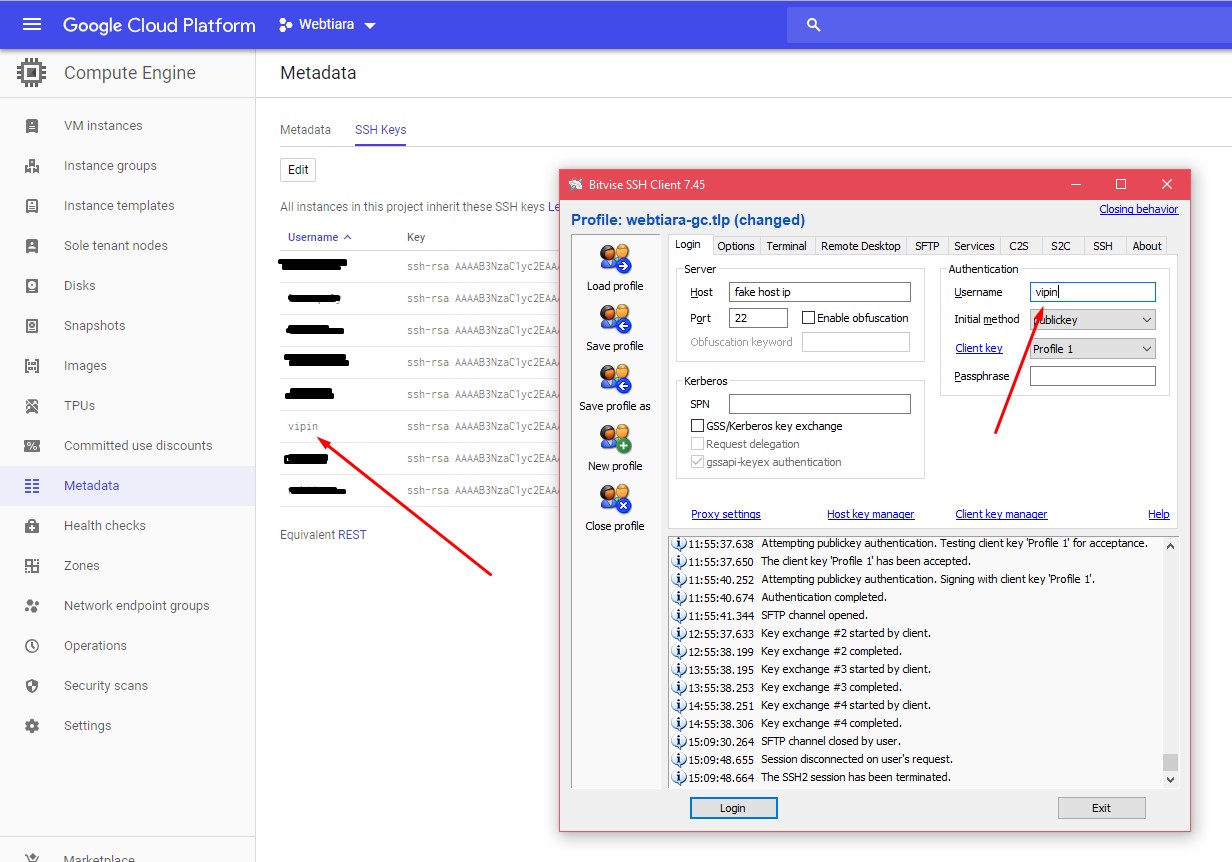
Task: Switch to the Metadata tab in Cloud console
Action: (x=305, y=130)
